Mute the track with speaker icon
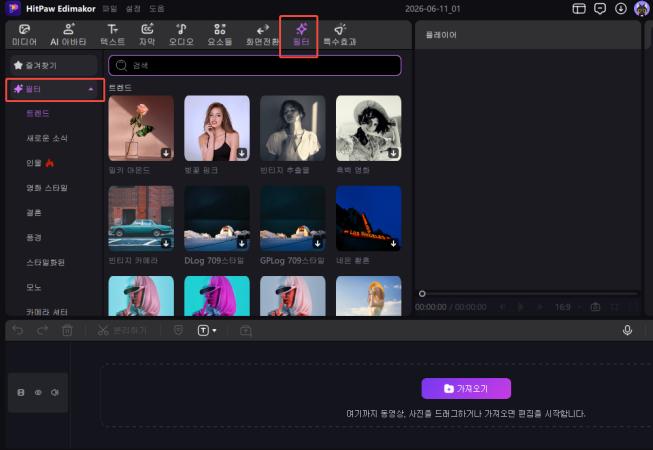653x450 pixels. (55, 393)
